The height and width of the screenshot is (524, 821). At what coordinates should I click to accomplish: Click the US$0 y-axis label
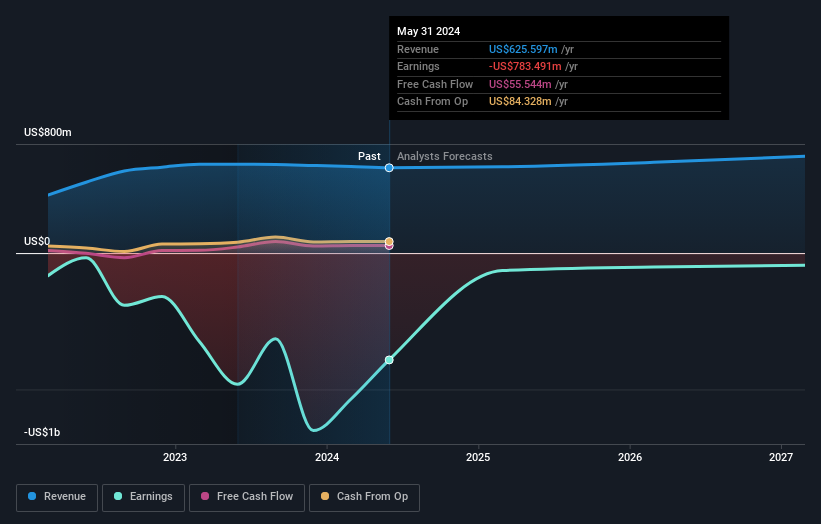pyautogui.click(x=37, y=241)
